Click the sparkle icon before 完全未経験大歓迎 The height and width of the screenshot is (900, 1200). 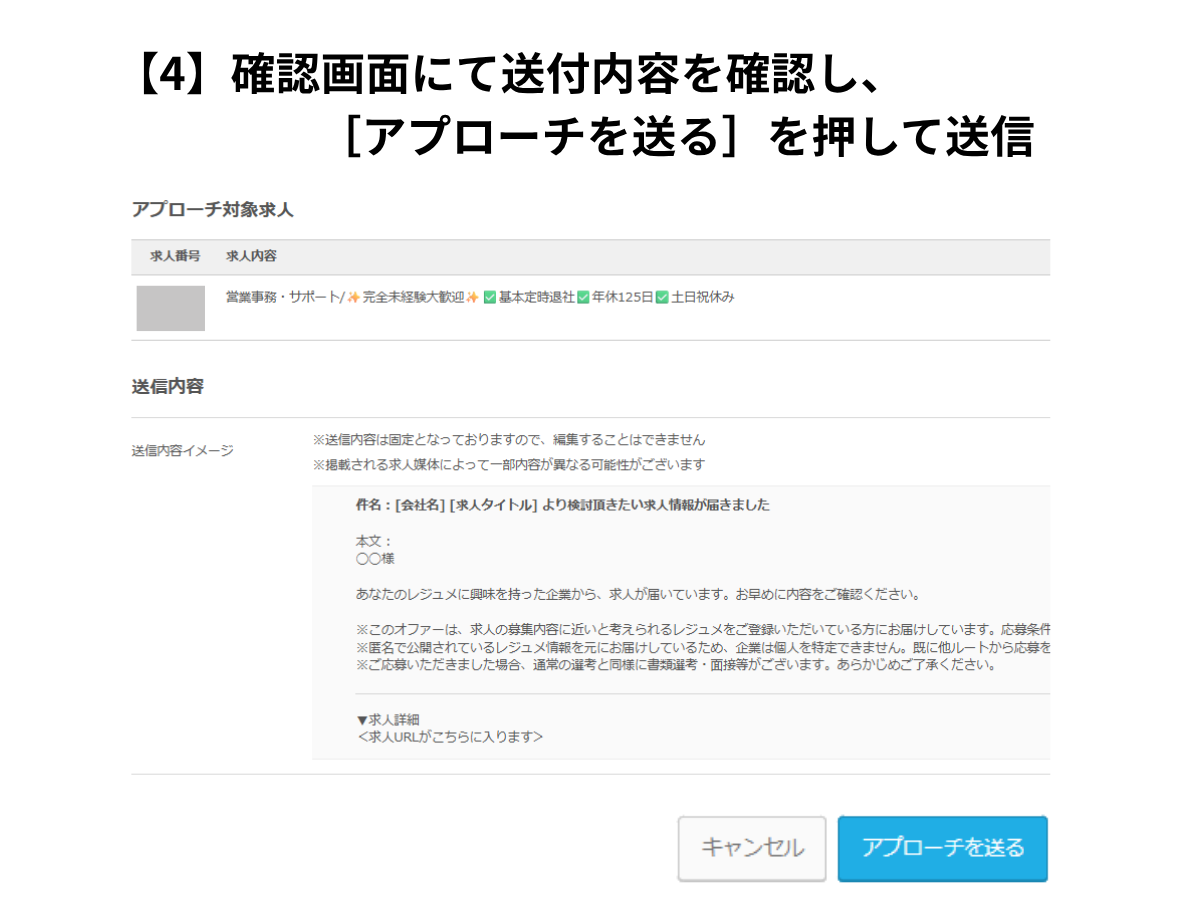353,297
